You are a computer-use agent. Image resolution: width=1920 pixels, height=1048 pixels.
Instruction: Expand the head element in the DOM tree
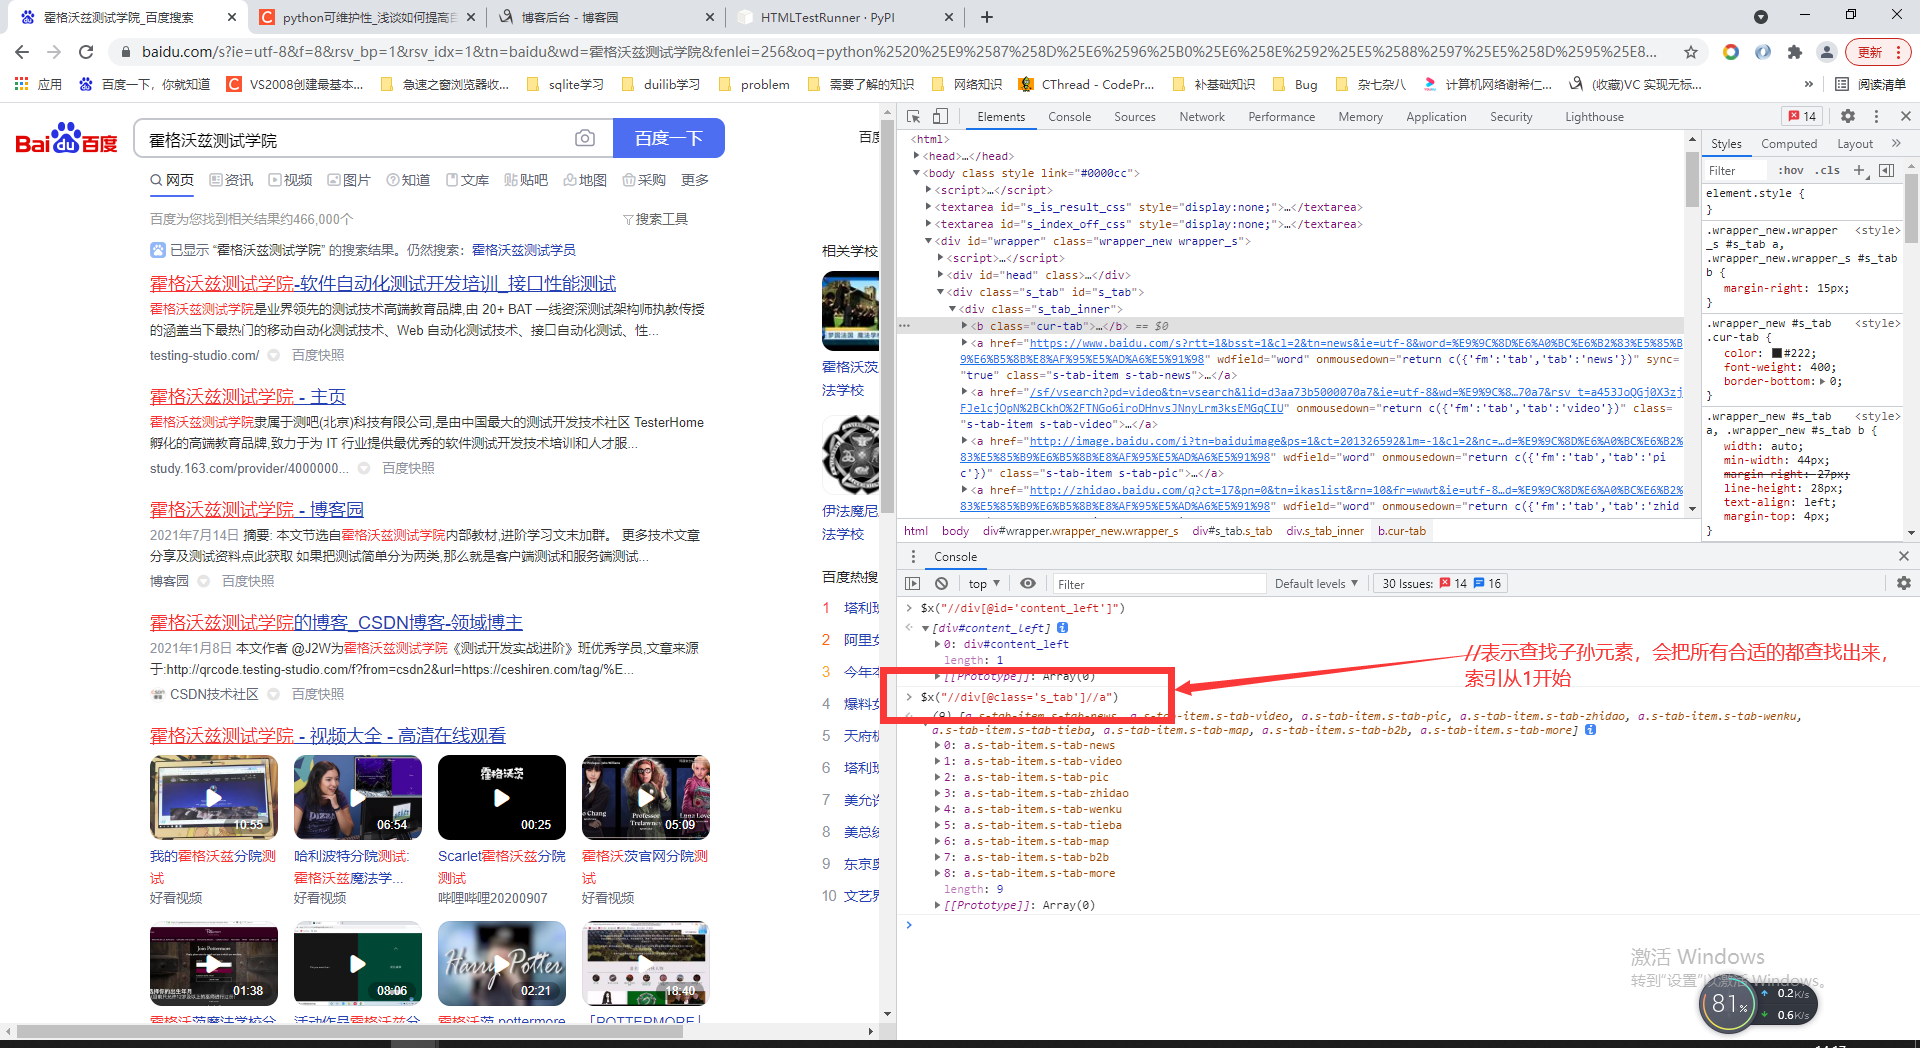pos(917,156)
